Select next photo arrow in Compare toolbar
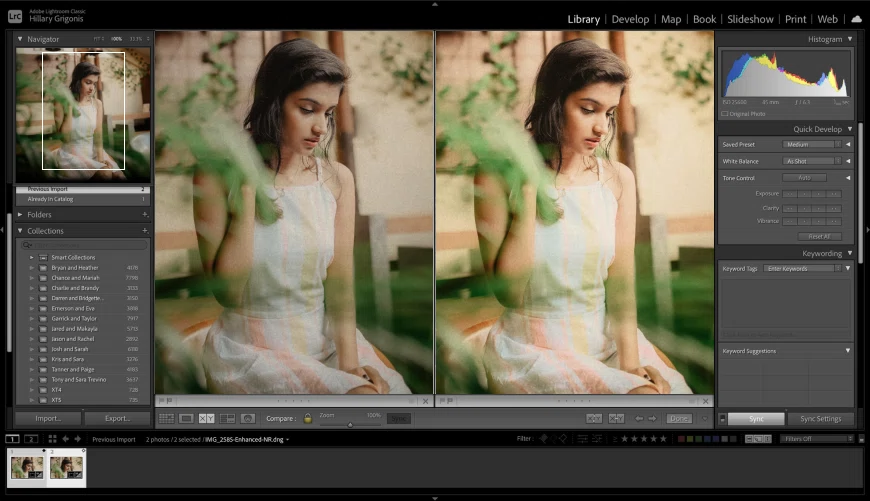870x501 pixels. click(x=652, y=418)
